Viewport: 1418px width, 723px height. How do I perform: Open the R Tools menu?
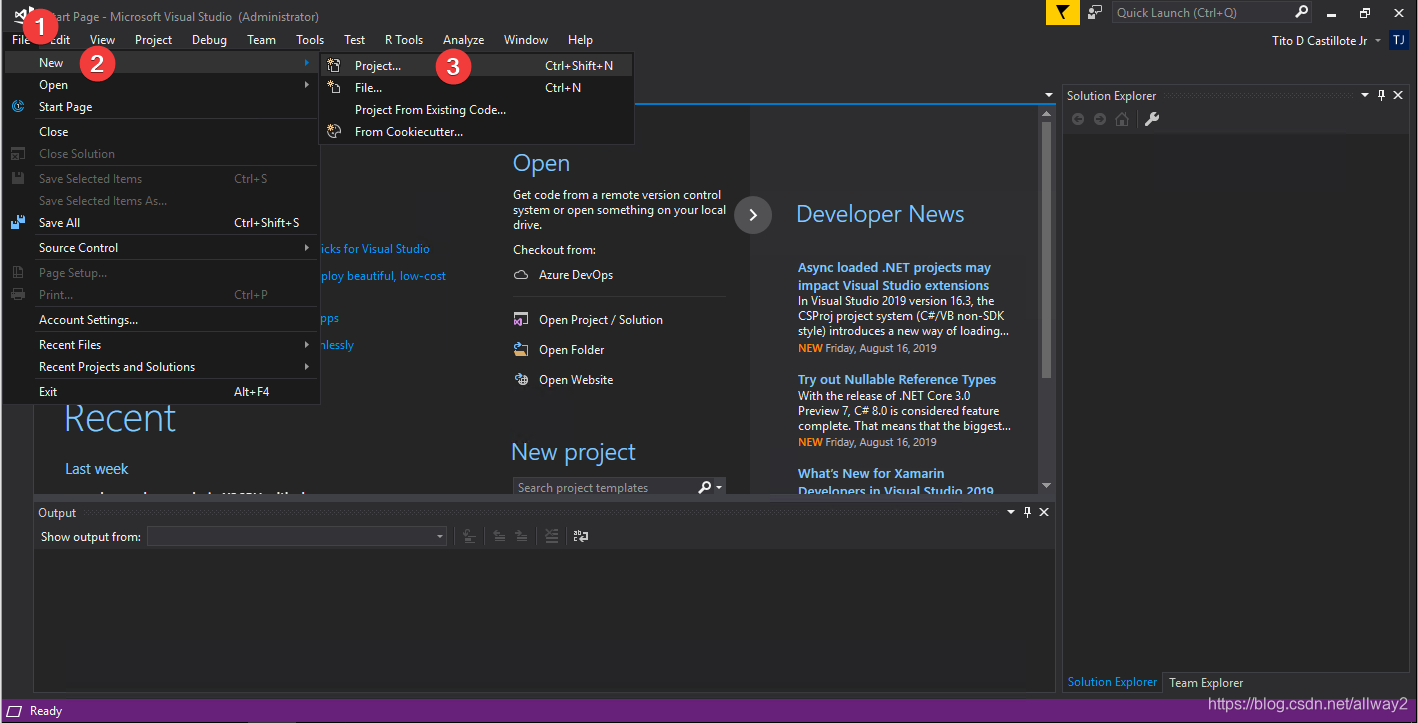coord(404,40)
